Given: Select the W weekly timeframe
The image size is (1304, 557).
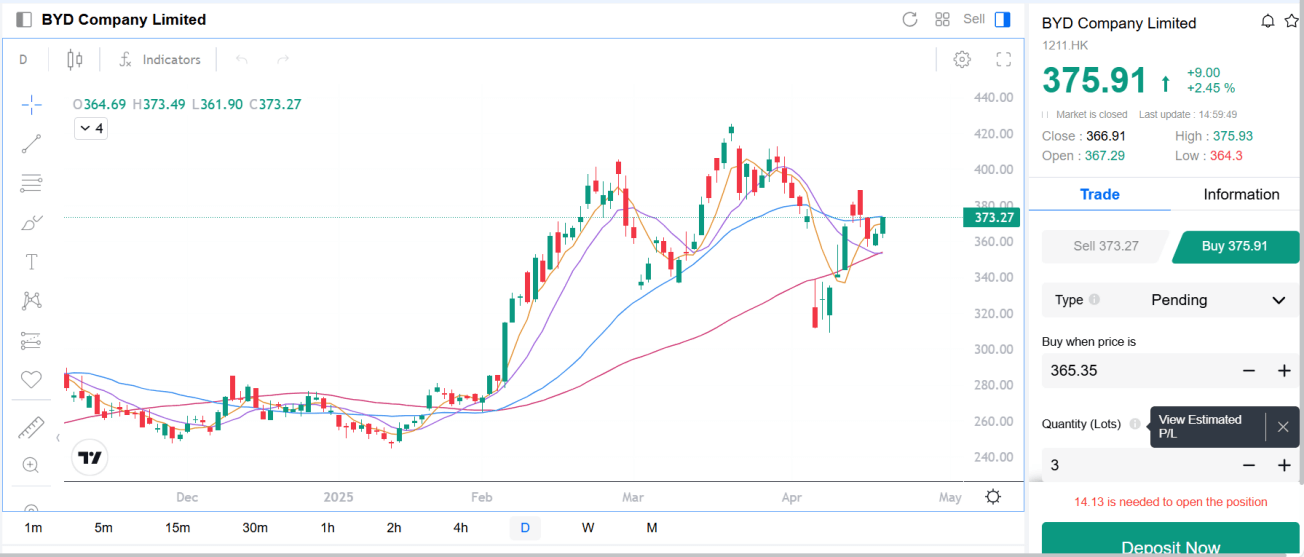Looking at the screenshot, I should click(x=588, y=528).
